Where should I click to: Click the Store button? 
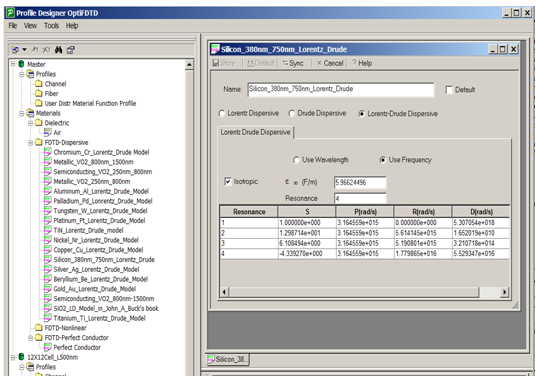[224, 63]
